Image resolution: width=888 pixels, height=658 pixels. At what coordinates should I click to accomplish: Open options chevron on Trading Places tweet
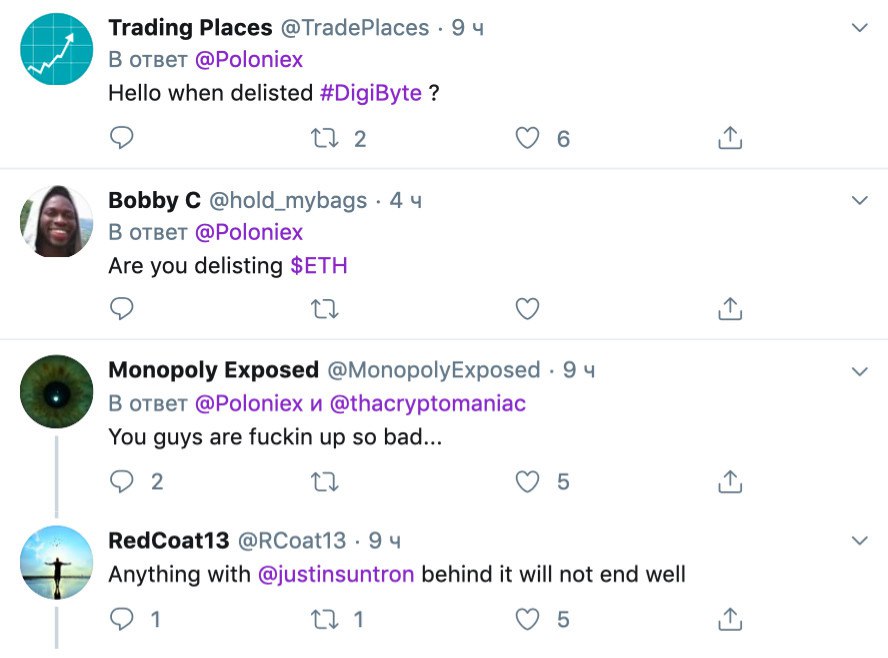tap(859, 28)
